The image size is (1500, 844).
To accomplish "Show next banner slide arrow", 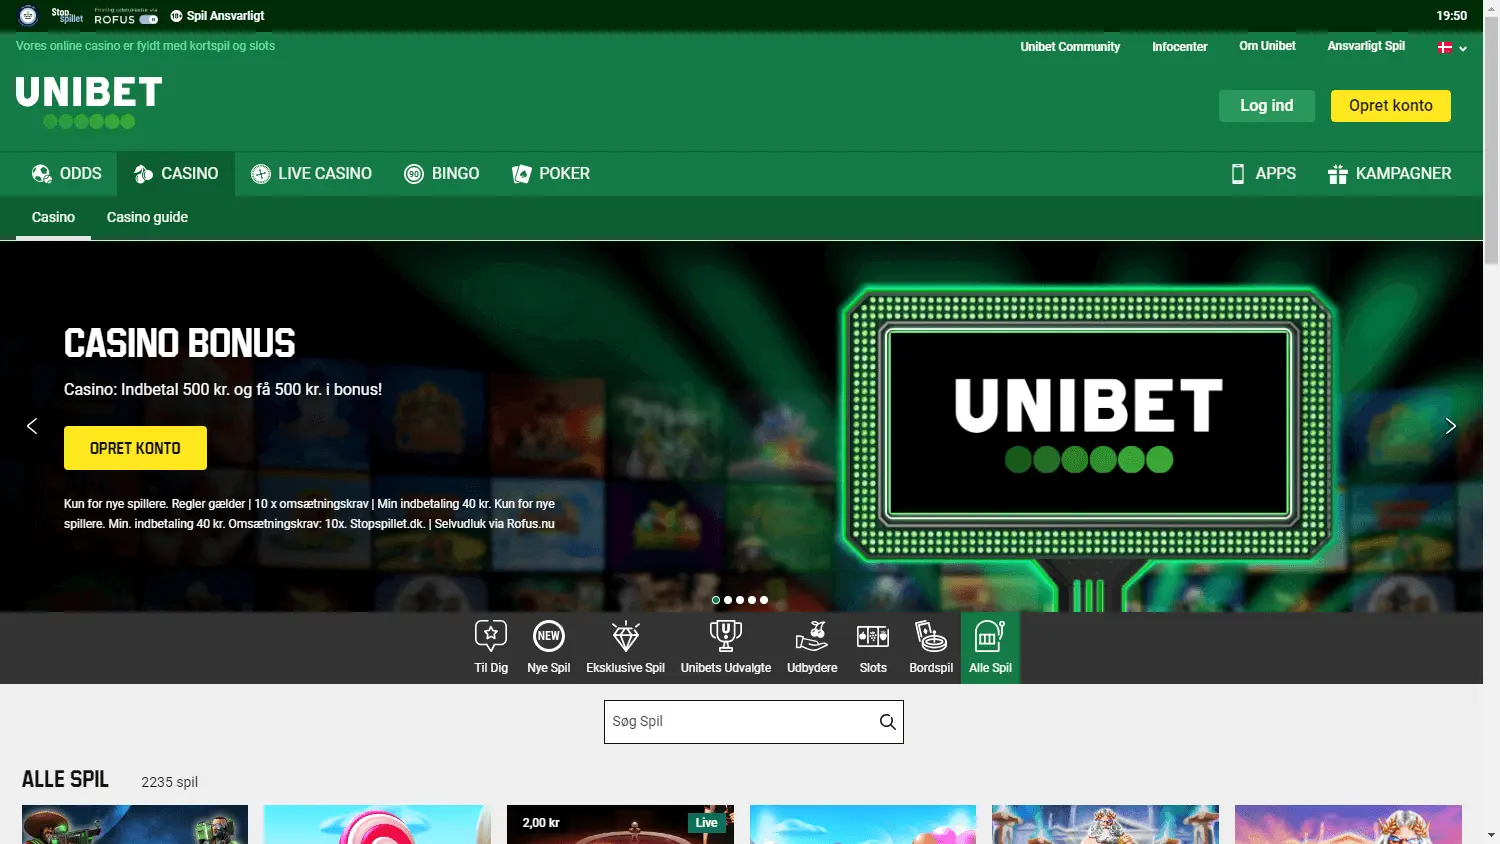I will [1450, 426].
